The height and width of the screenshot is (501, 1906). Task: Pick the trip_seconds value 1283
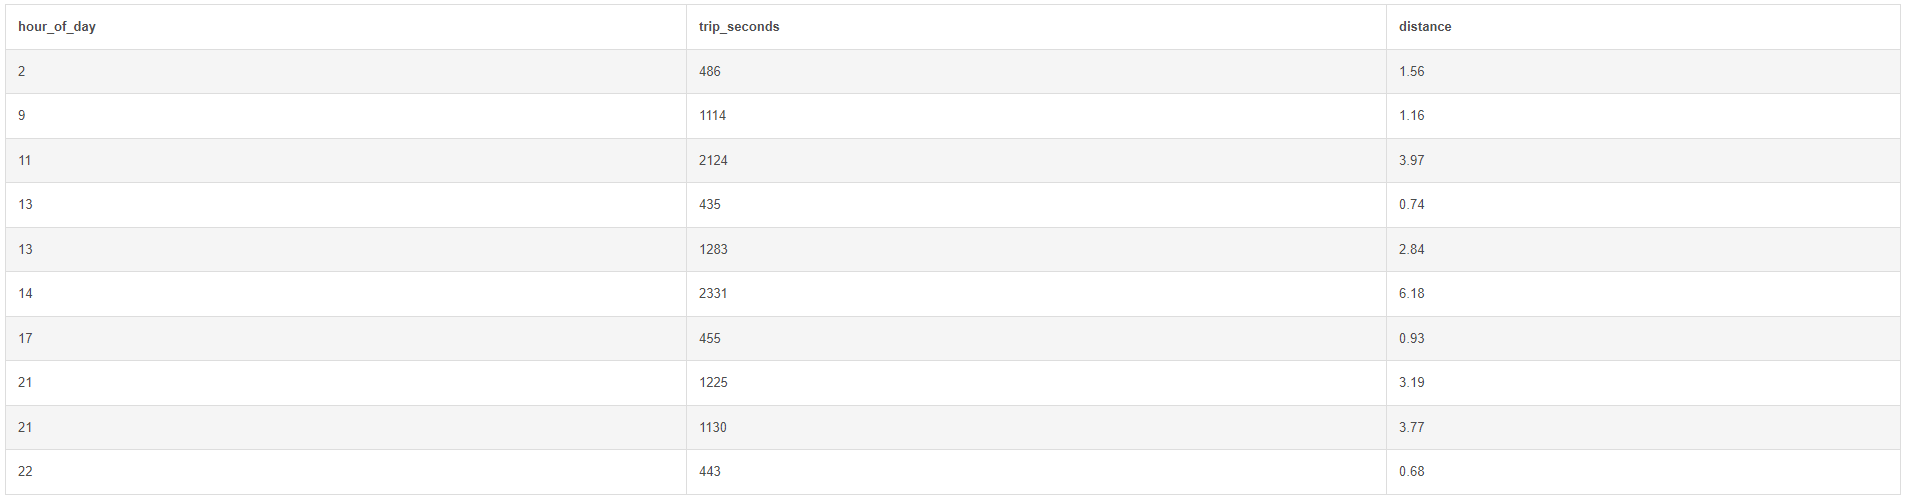pyautogui.click(x=713, y=250)
